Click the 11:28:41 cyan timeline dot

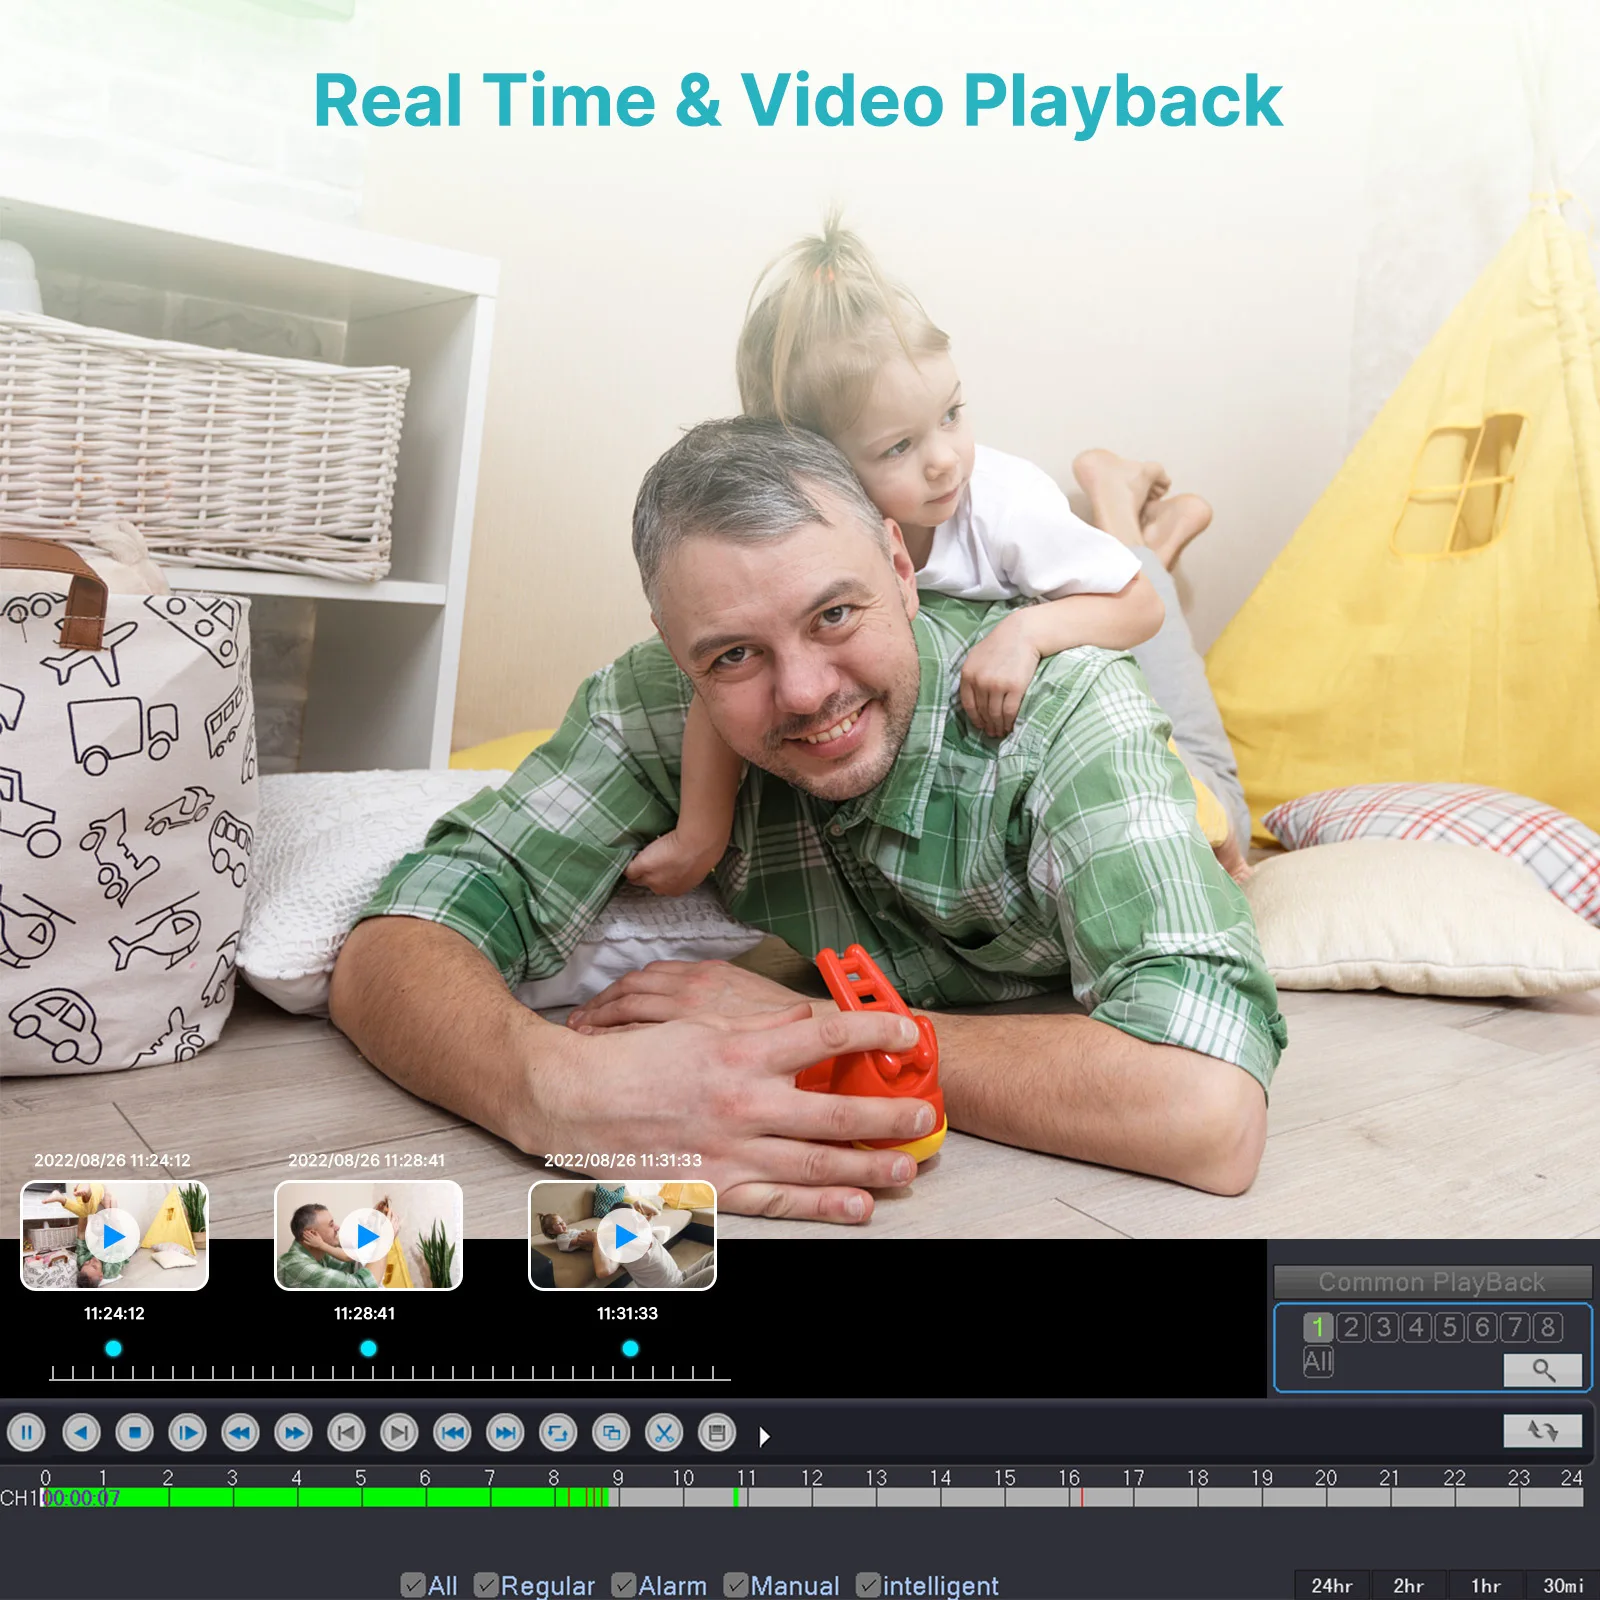pos(368,1348)
